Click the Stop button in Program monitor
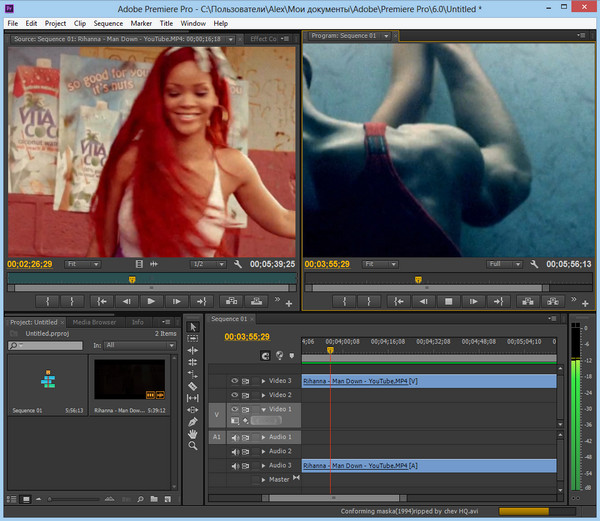600x521 pixels. click(449, 300)
